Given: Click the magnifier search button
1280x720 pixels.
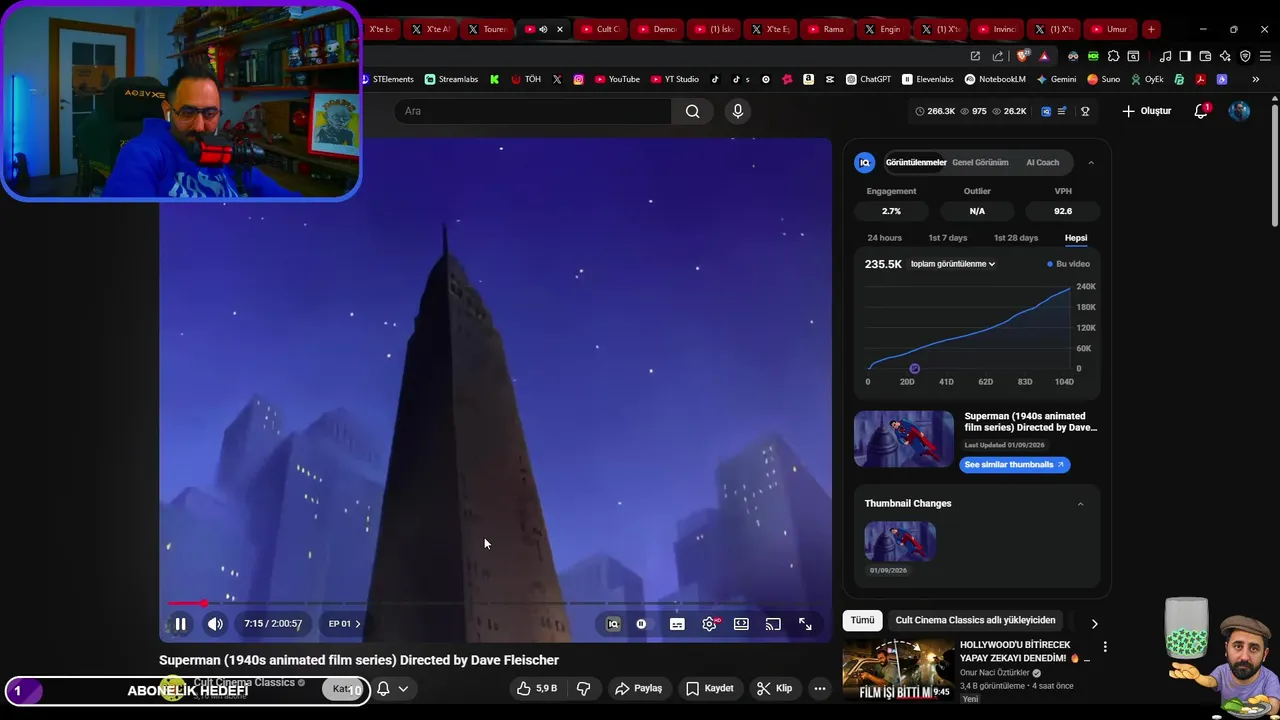Looking at the screenshot, I should (x=692, y=111).
